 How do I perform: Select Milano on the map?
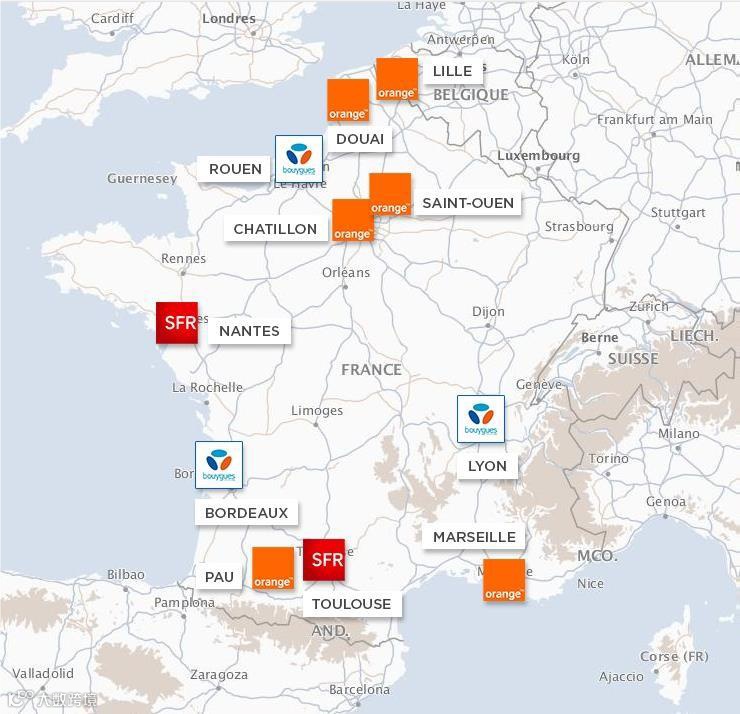click(x=679, y=433)
